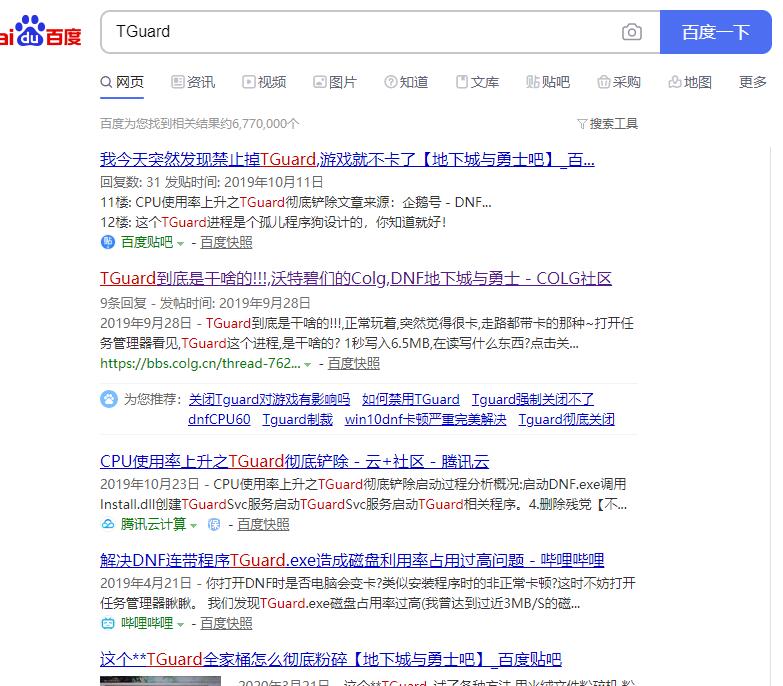This screenshot has width=783, height=686.
Task: Expand dropdown arrow next to 百度贴吧
Action: 181,244
